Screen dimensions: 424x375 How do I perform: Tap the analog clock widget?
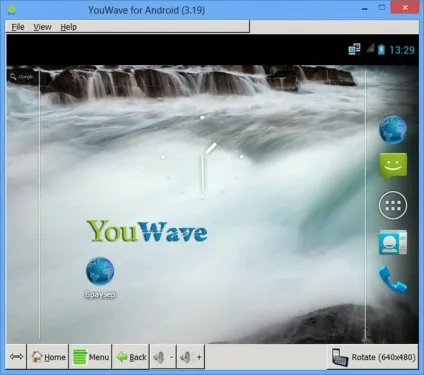pyautogui.click(x=202, y=157)
